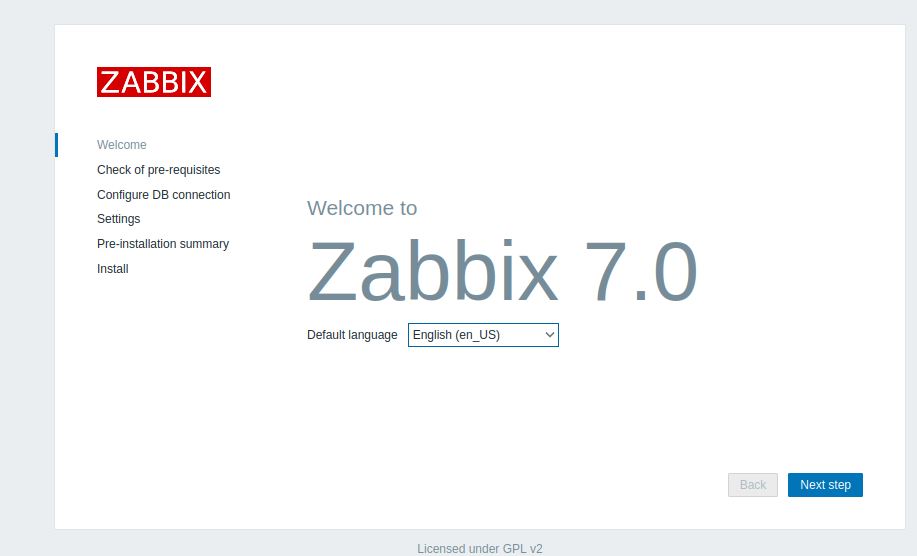Select the Settings step
The height and width of the screenshot is (556, 917).
pyautogui.click(x=119, y=219)
